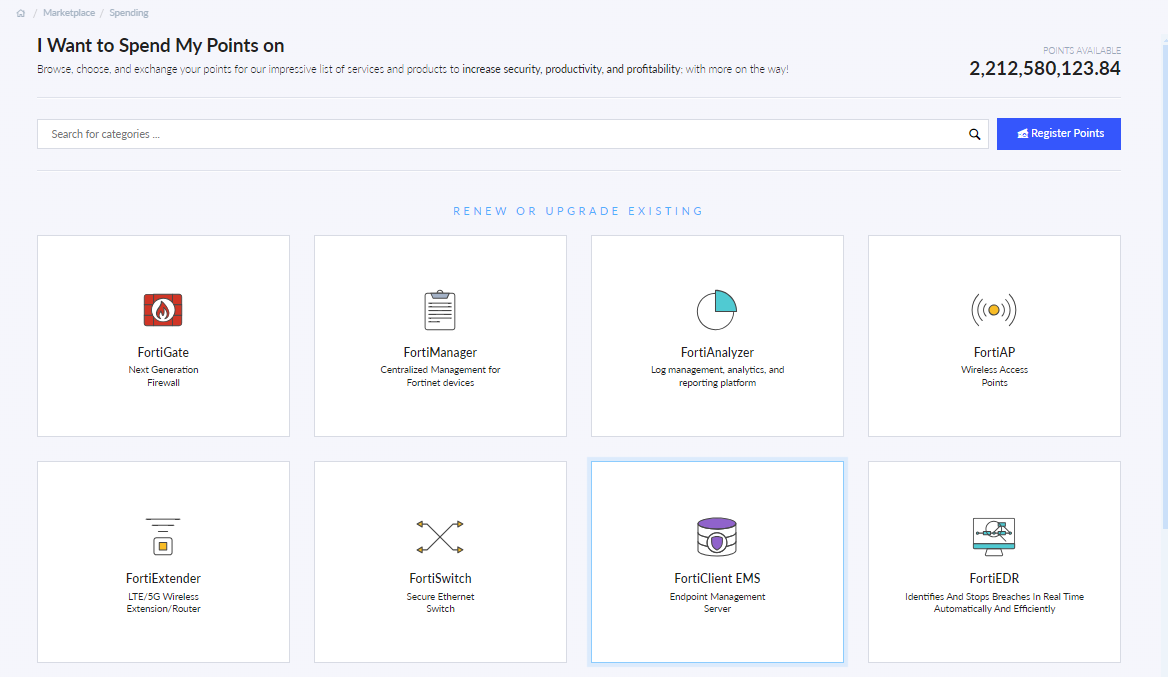Click the search magnifier icon

974,133
